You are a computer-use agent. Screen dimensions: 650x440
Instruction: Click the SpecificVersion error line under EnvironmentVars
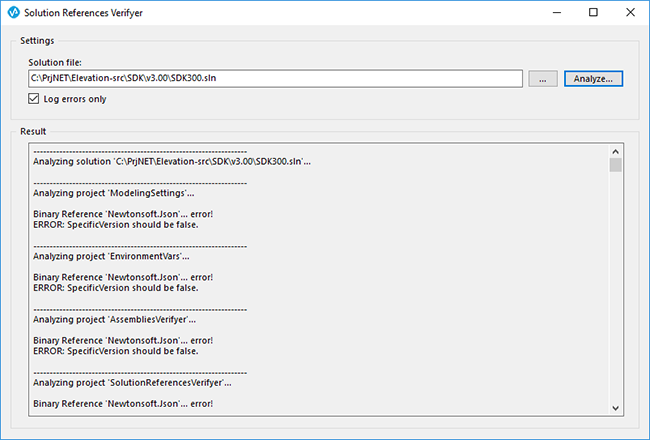[x=116, y=288]
